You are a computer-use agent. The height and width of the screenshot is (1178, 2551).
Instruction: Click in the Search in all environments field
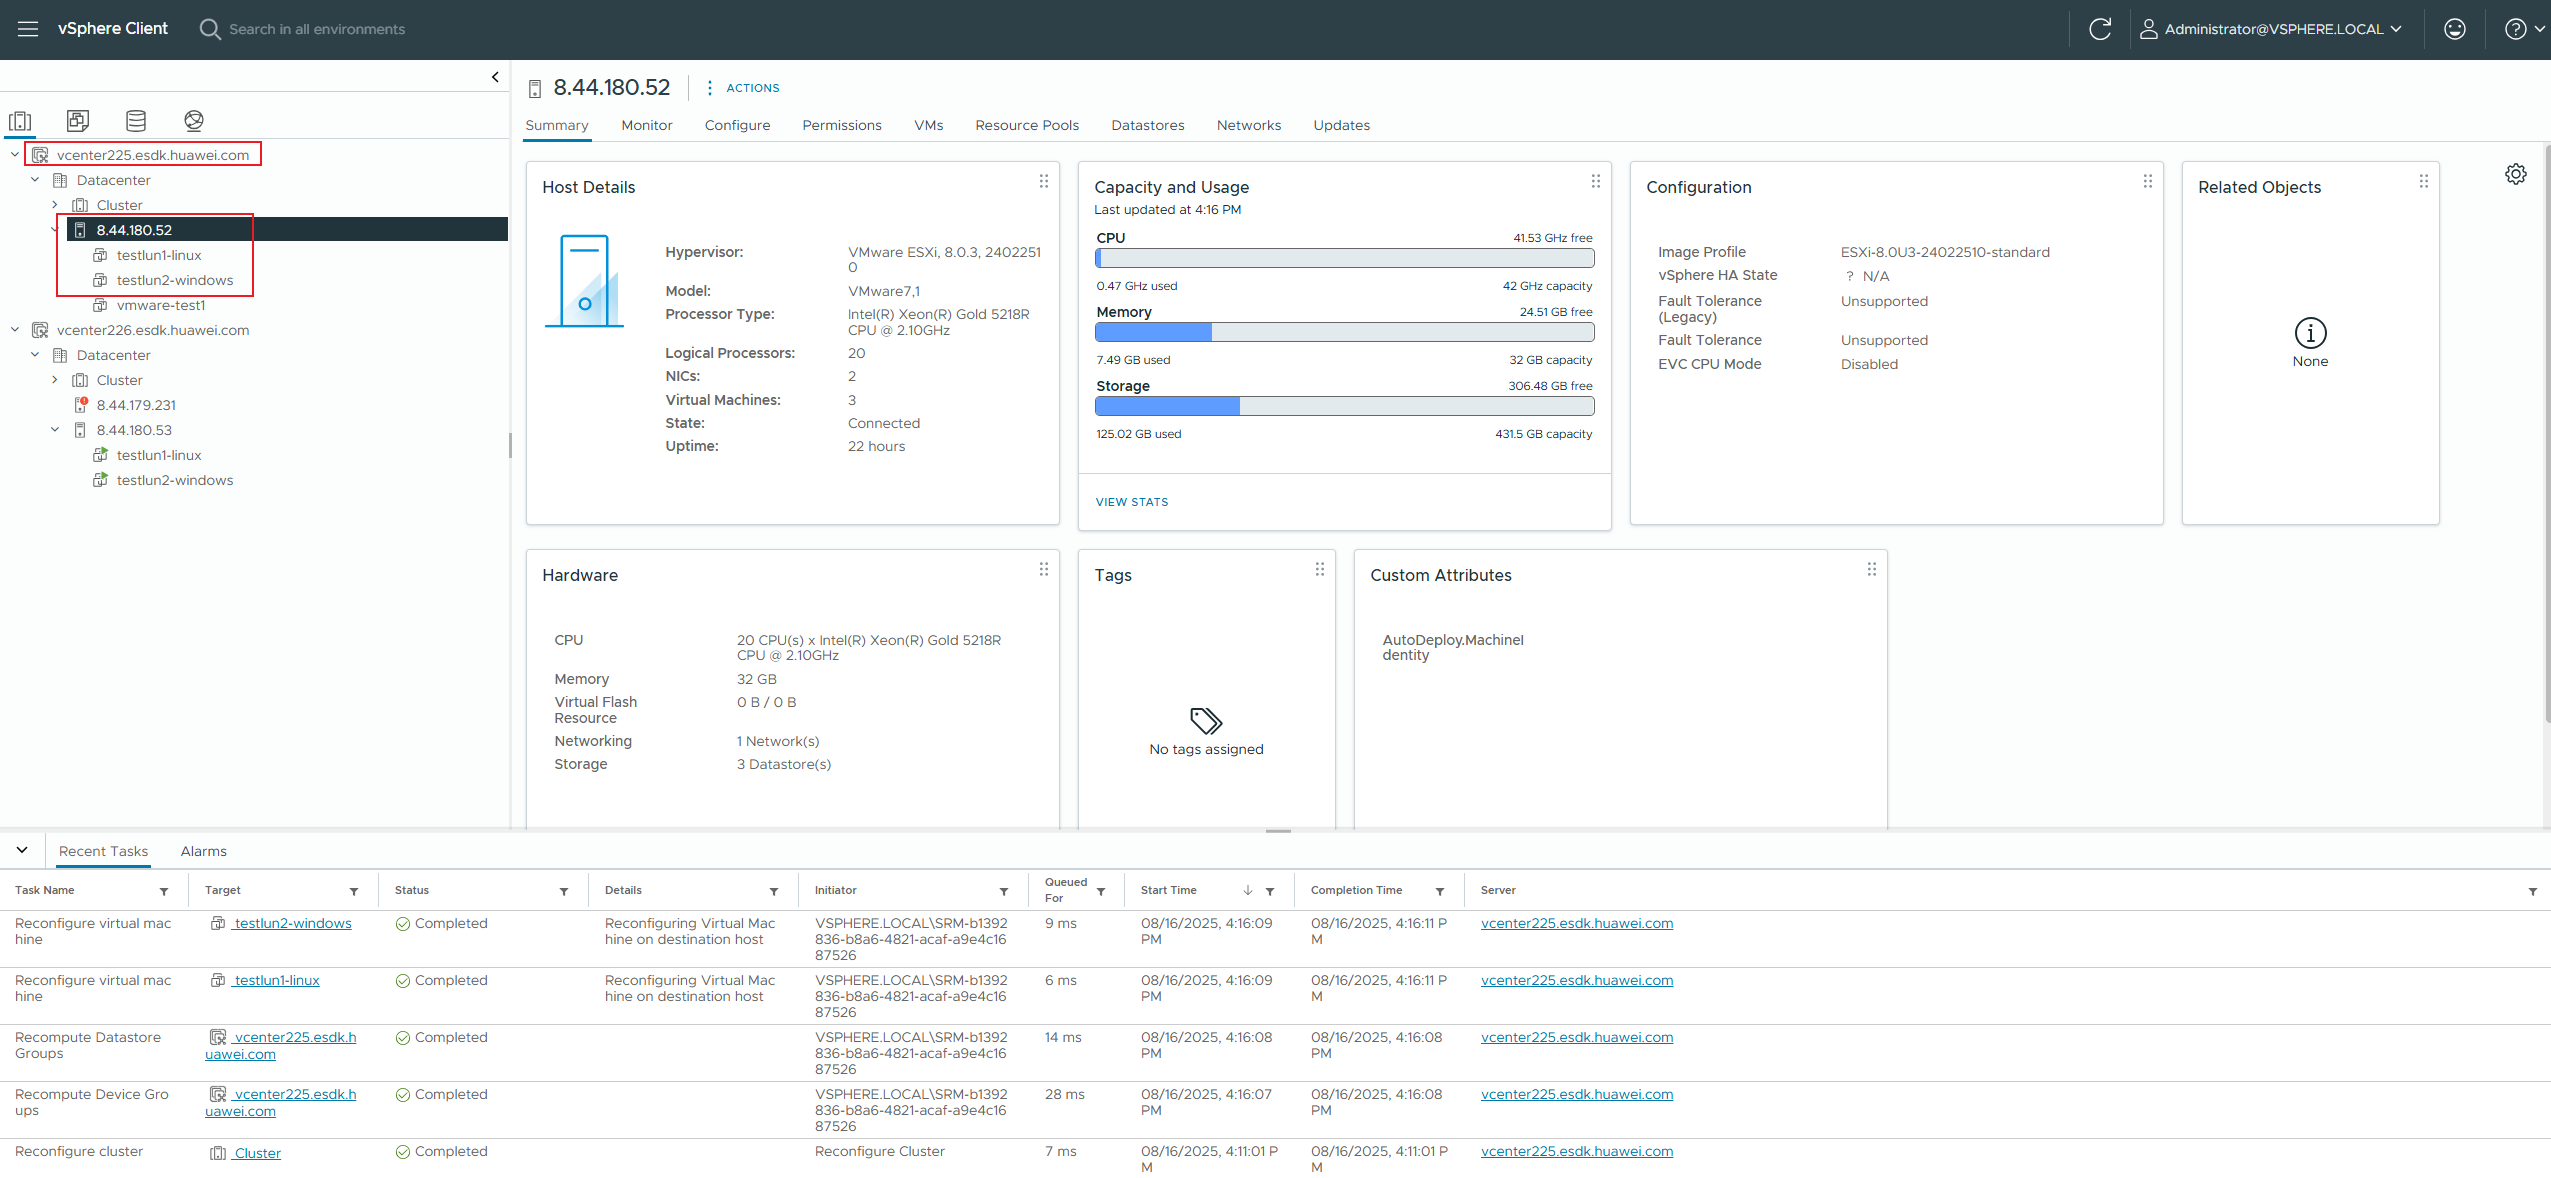click(x=317, y=29)
